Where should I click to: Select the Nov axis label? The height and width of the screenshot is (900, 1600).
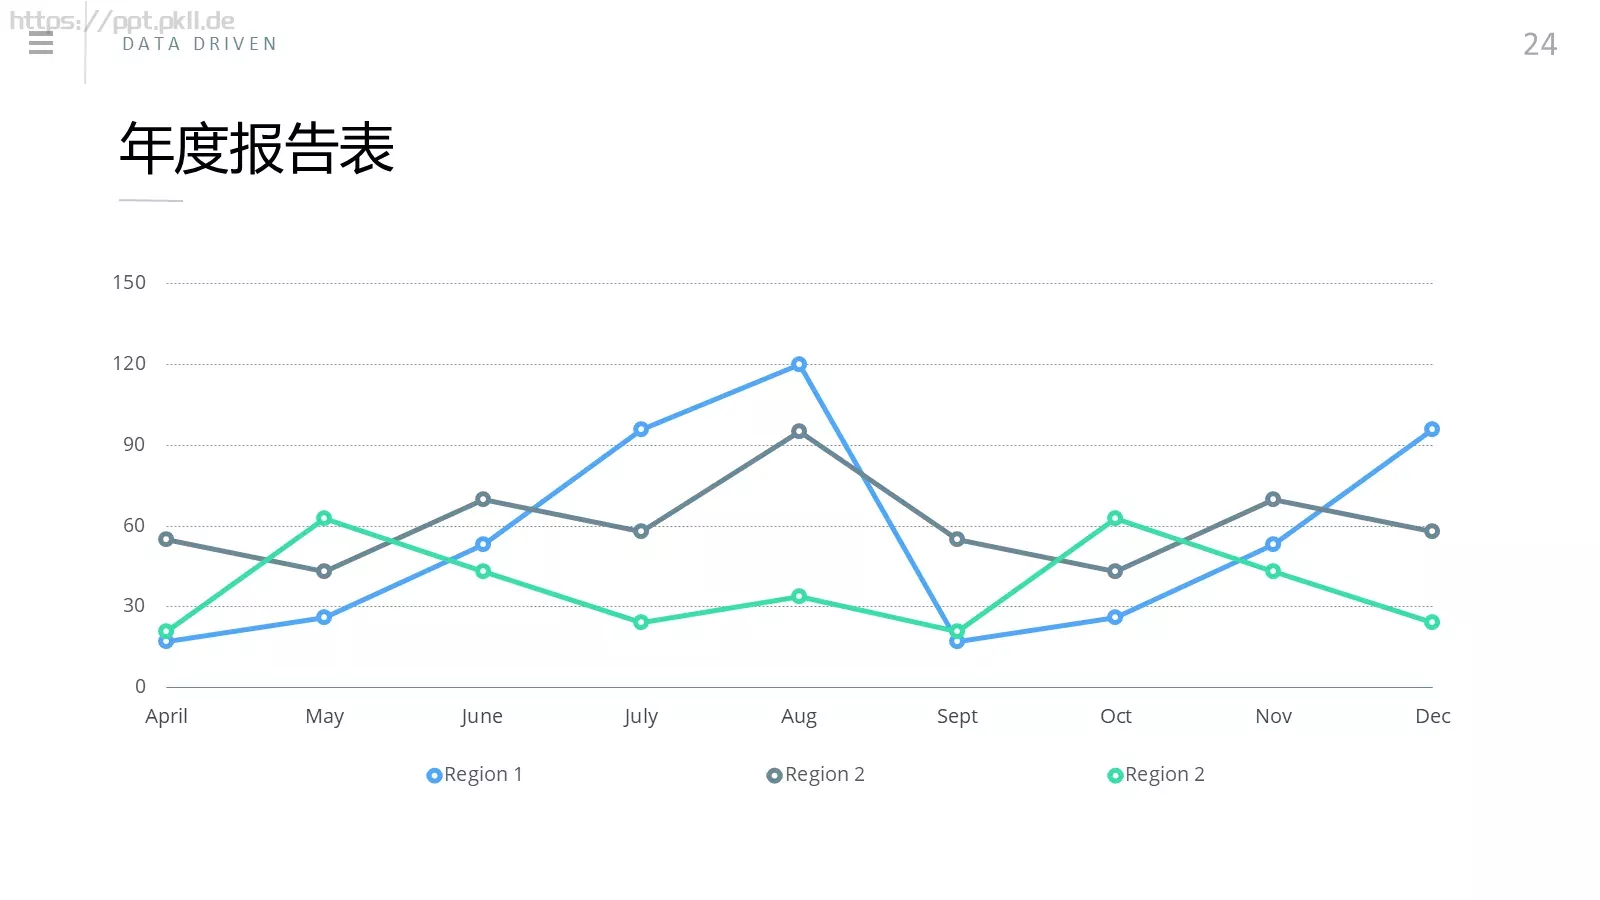click(1274, 716)
